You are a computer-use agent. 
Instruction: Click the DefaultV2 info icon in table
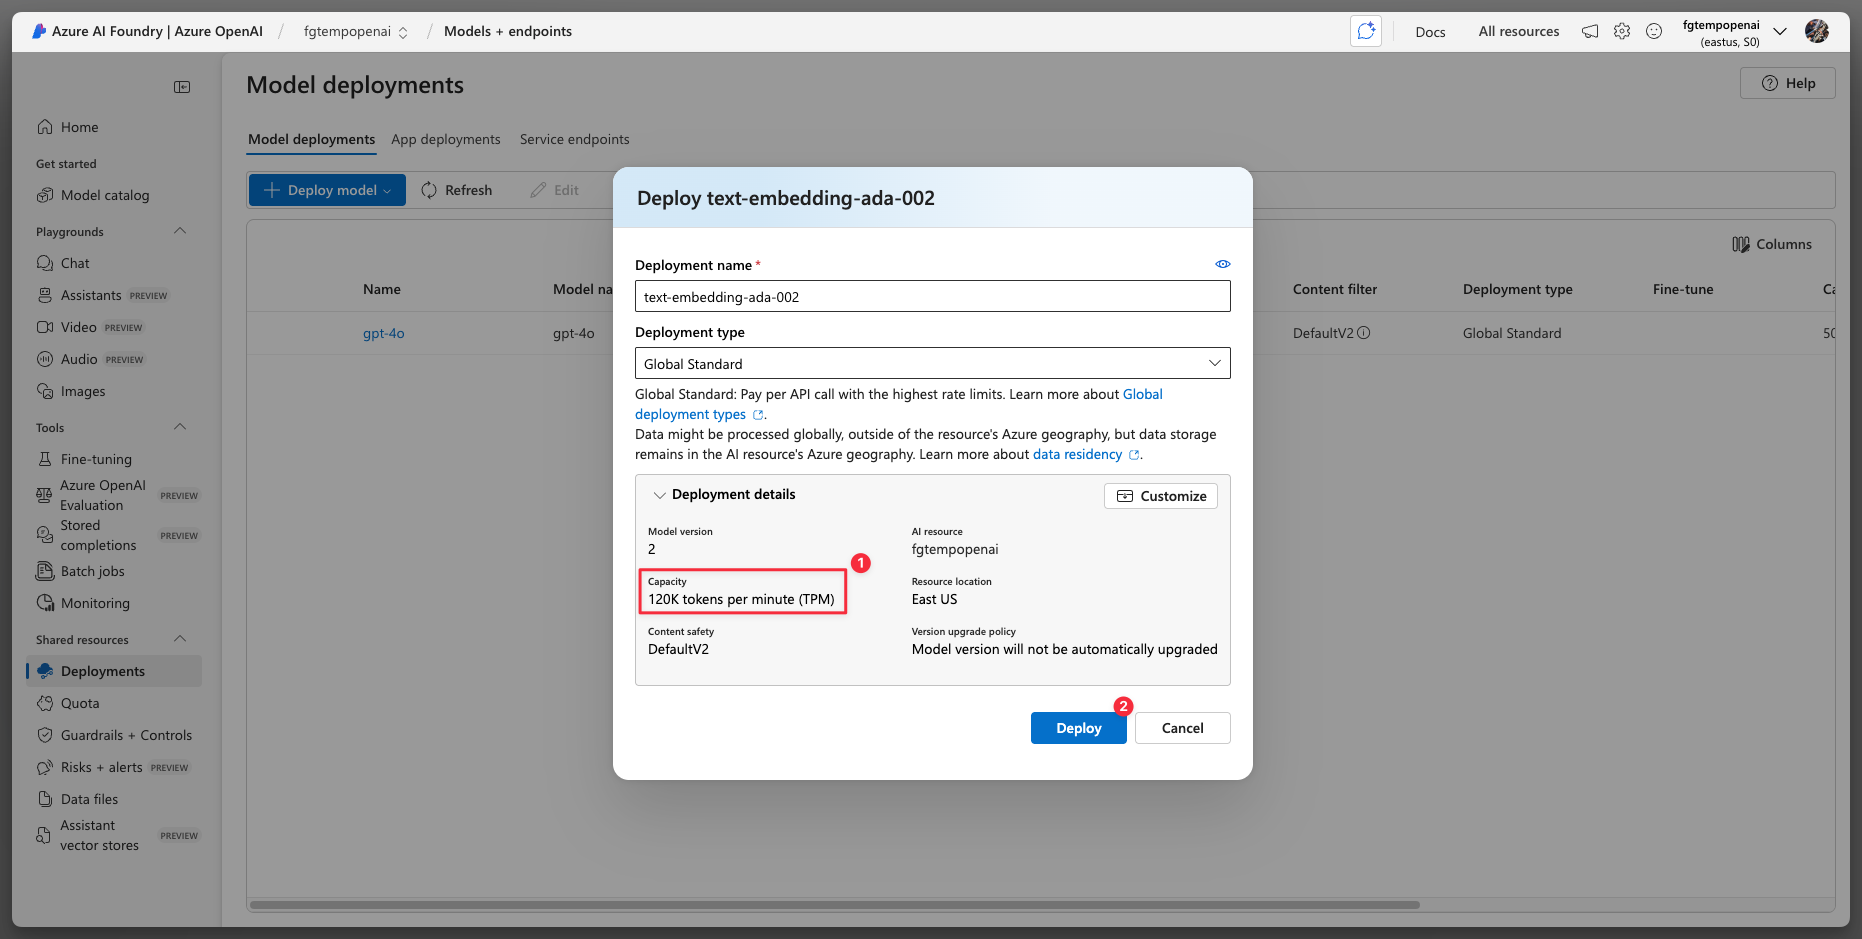pos(1364,333)
